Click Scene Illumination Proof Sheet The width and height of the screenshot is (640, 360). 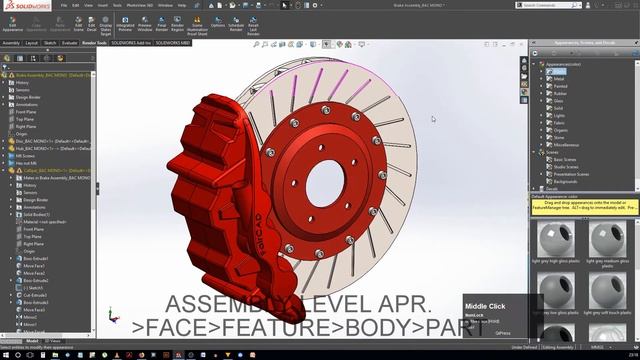click(197, 26)
